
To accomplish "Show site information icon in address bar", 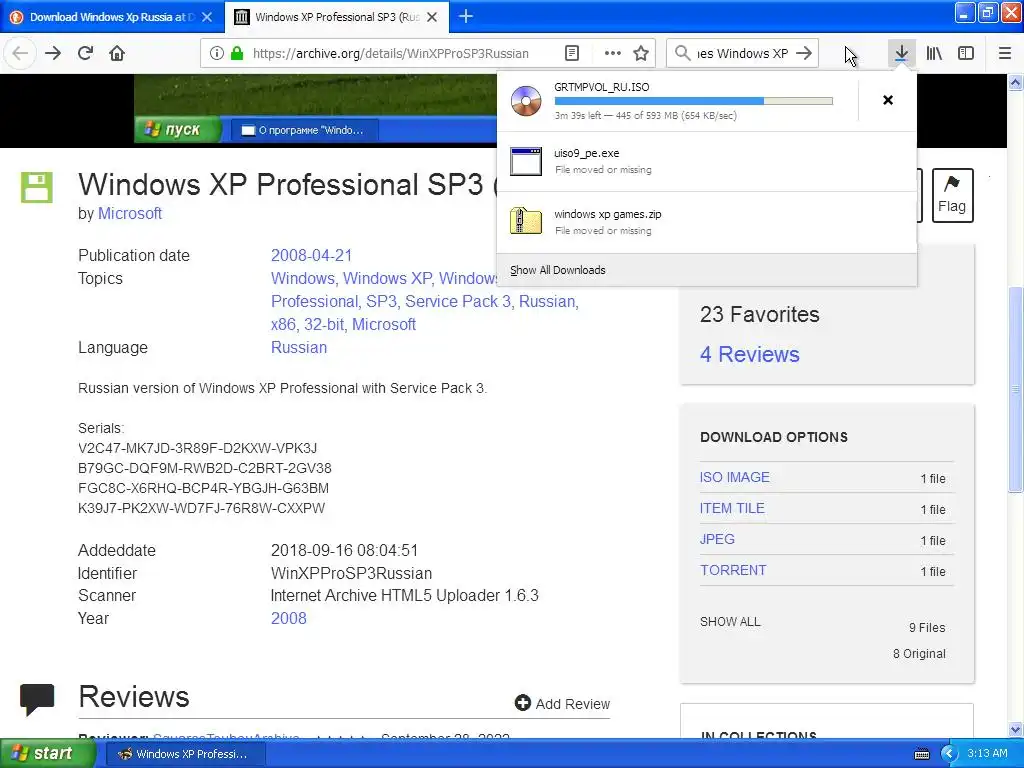I will (216, 53).
